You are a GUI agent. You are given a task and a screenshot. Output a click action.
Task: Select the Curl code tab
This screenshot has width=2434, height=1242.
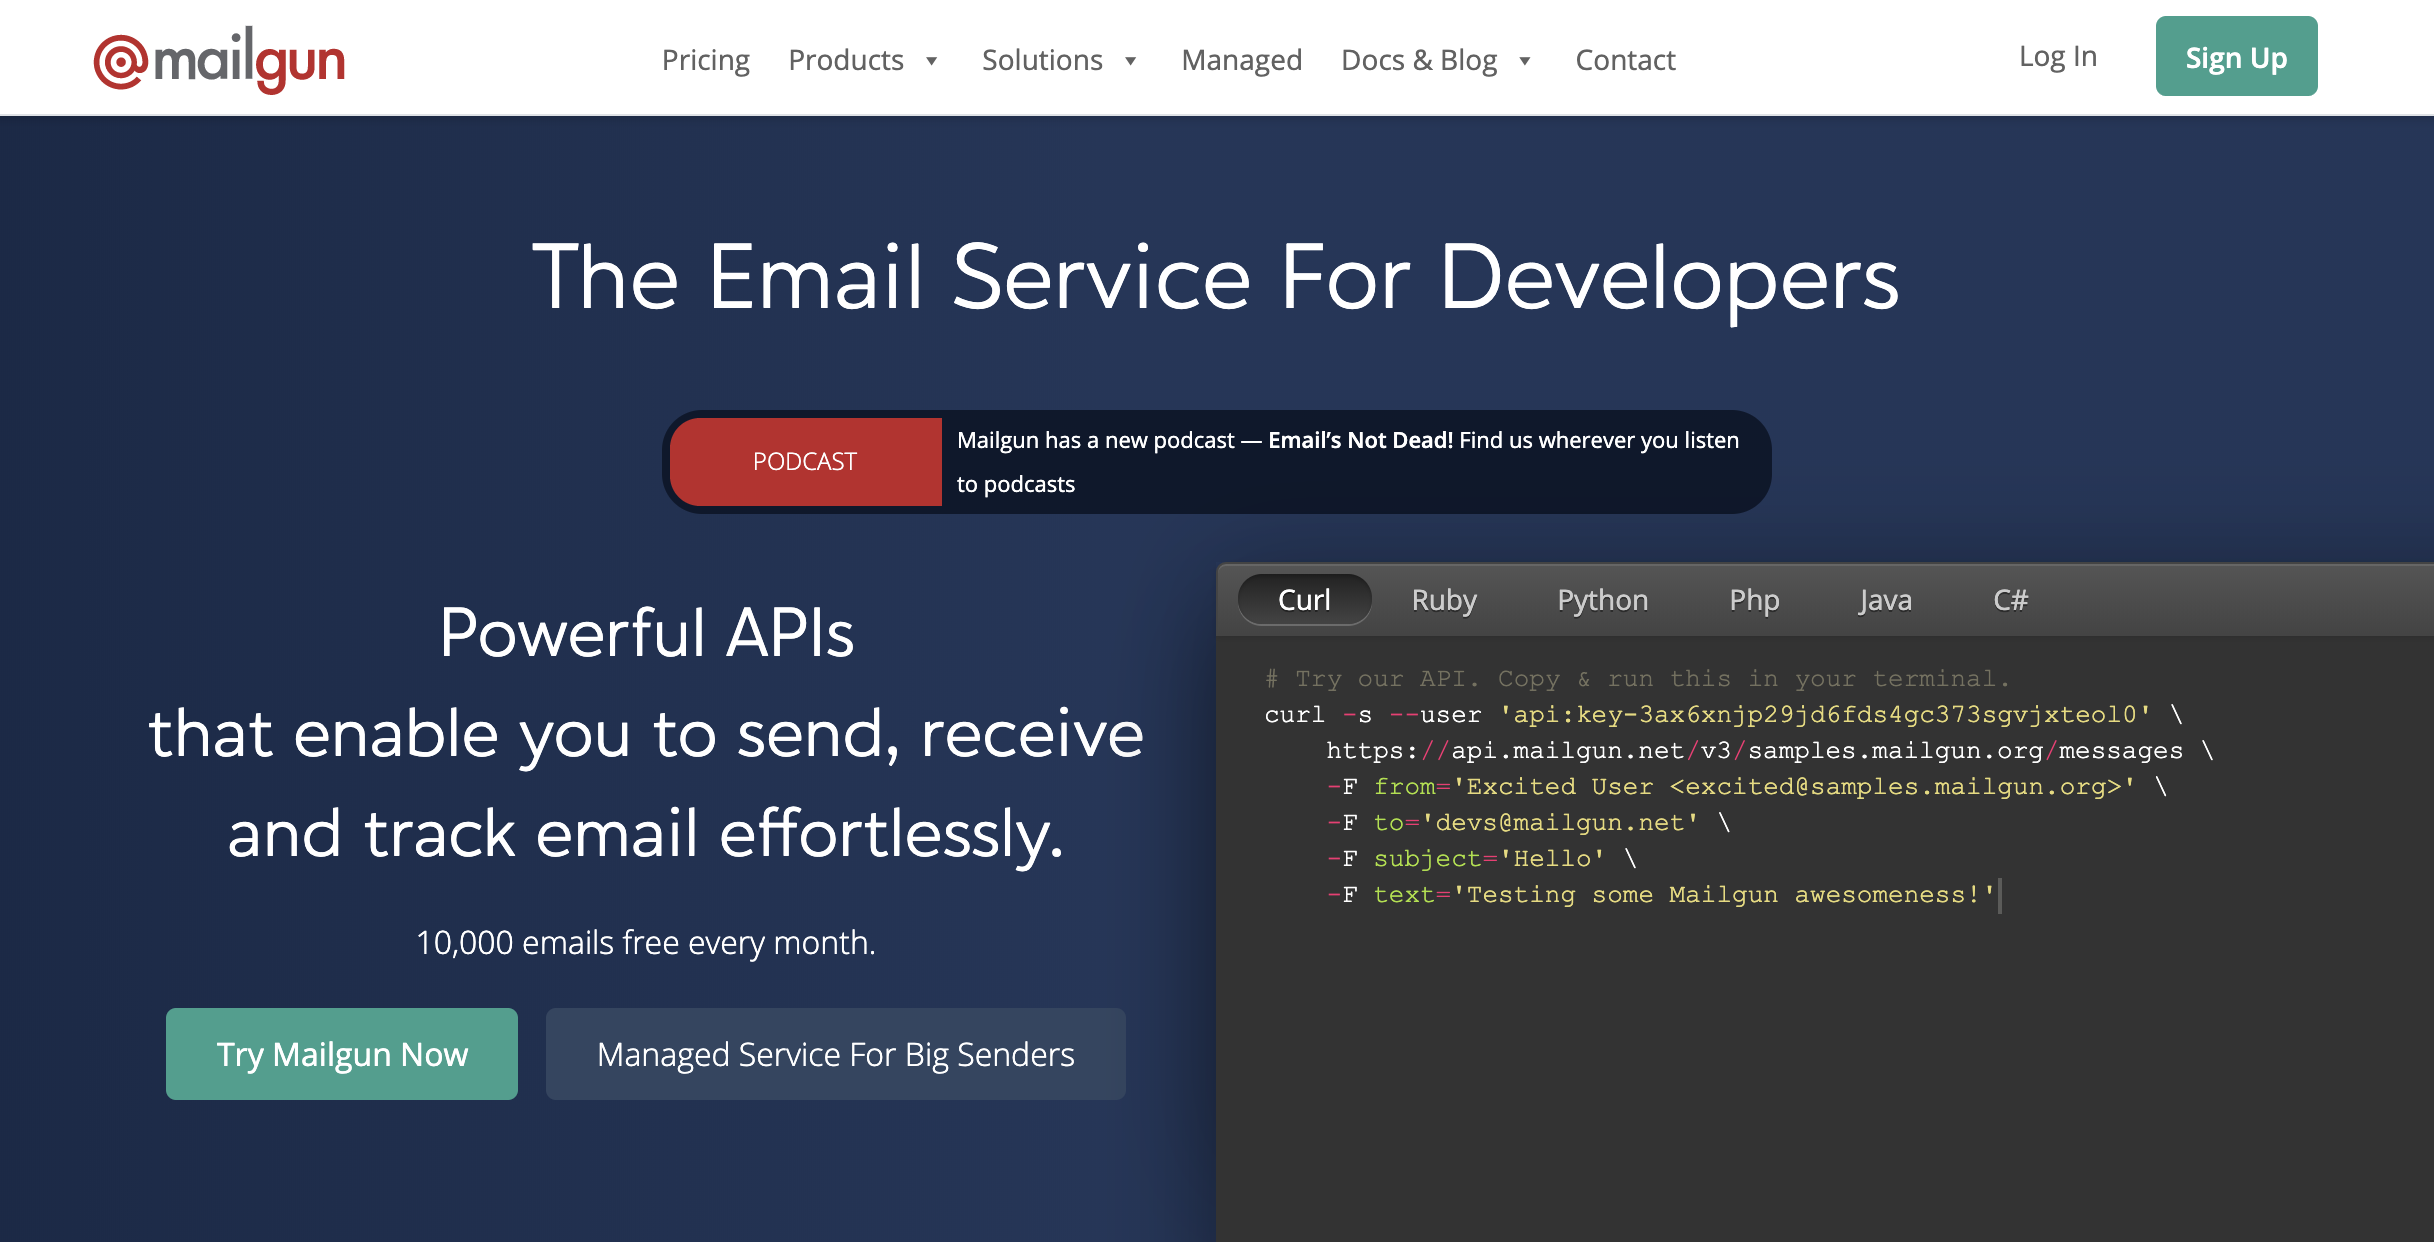click(x=1304, y=600)
